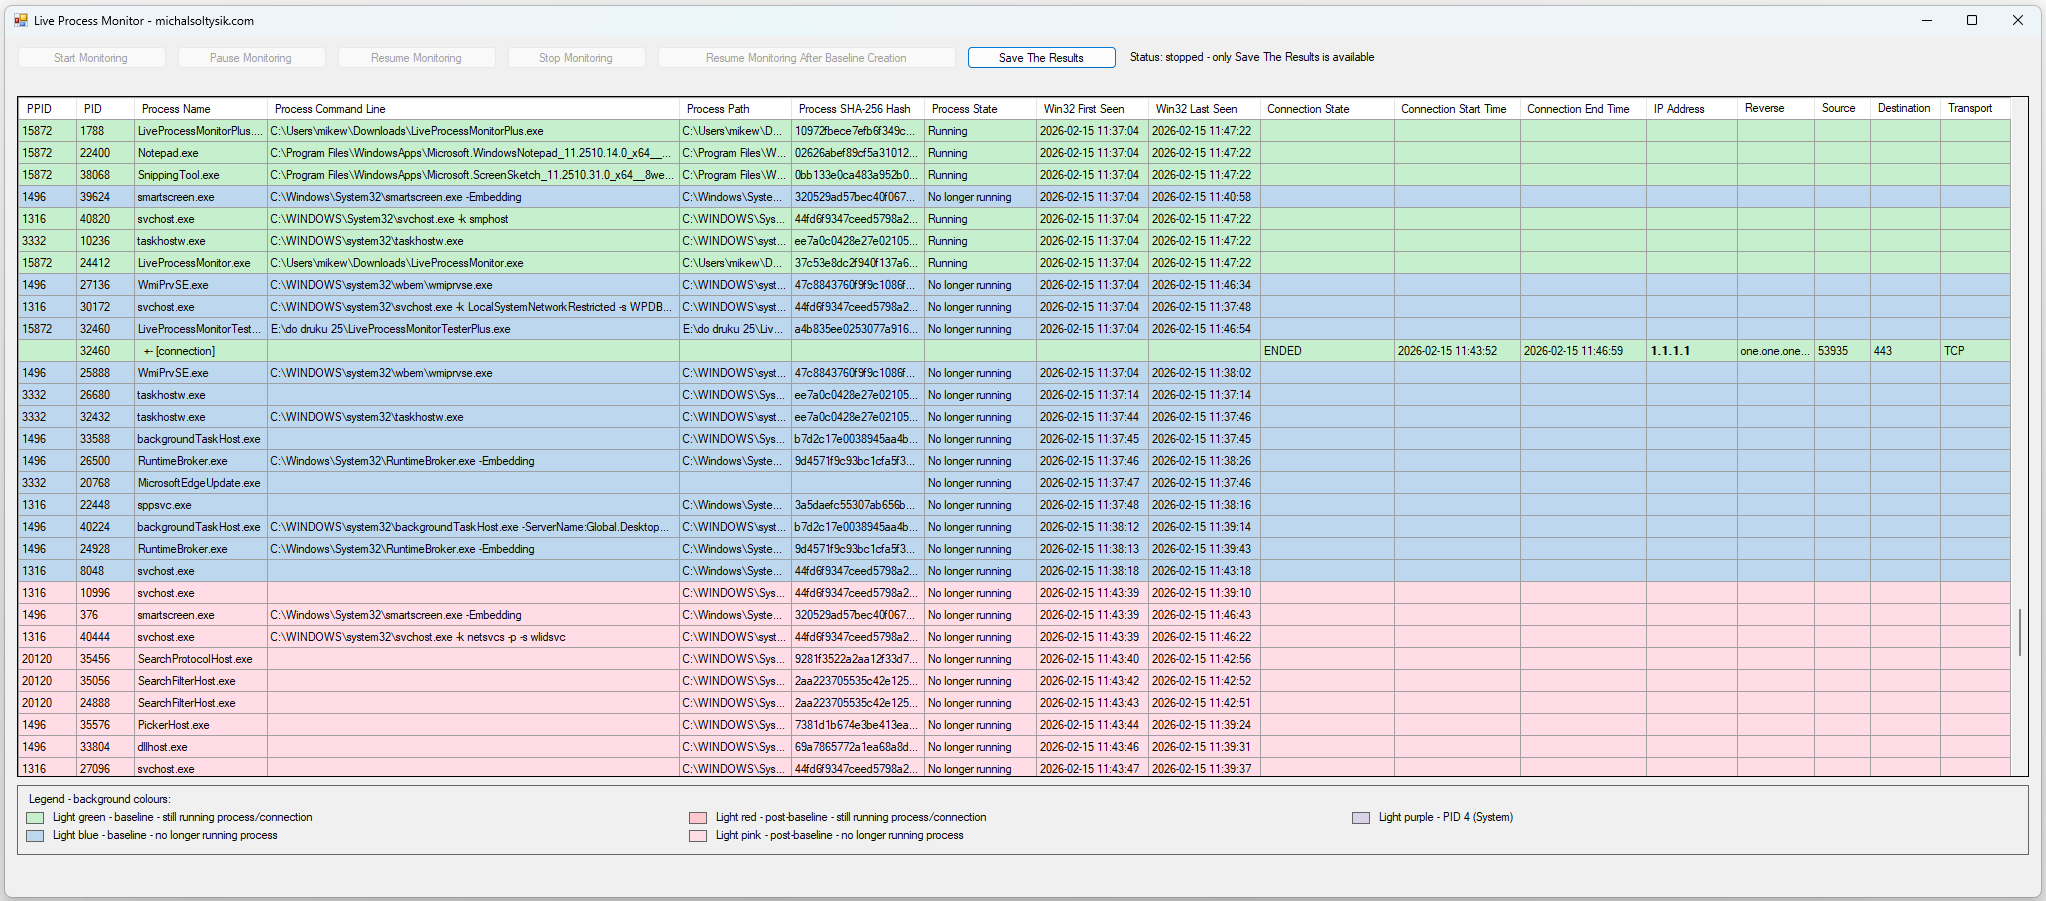Click the Win32 First Seen column header
Viewport: 2046px width, 901px height.
[1084, 109]
